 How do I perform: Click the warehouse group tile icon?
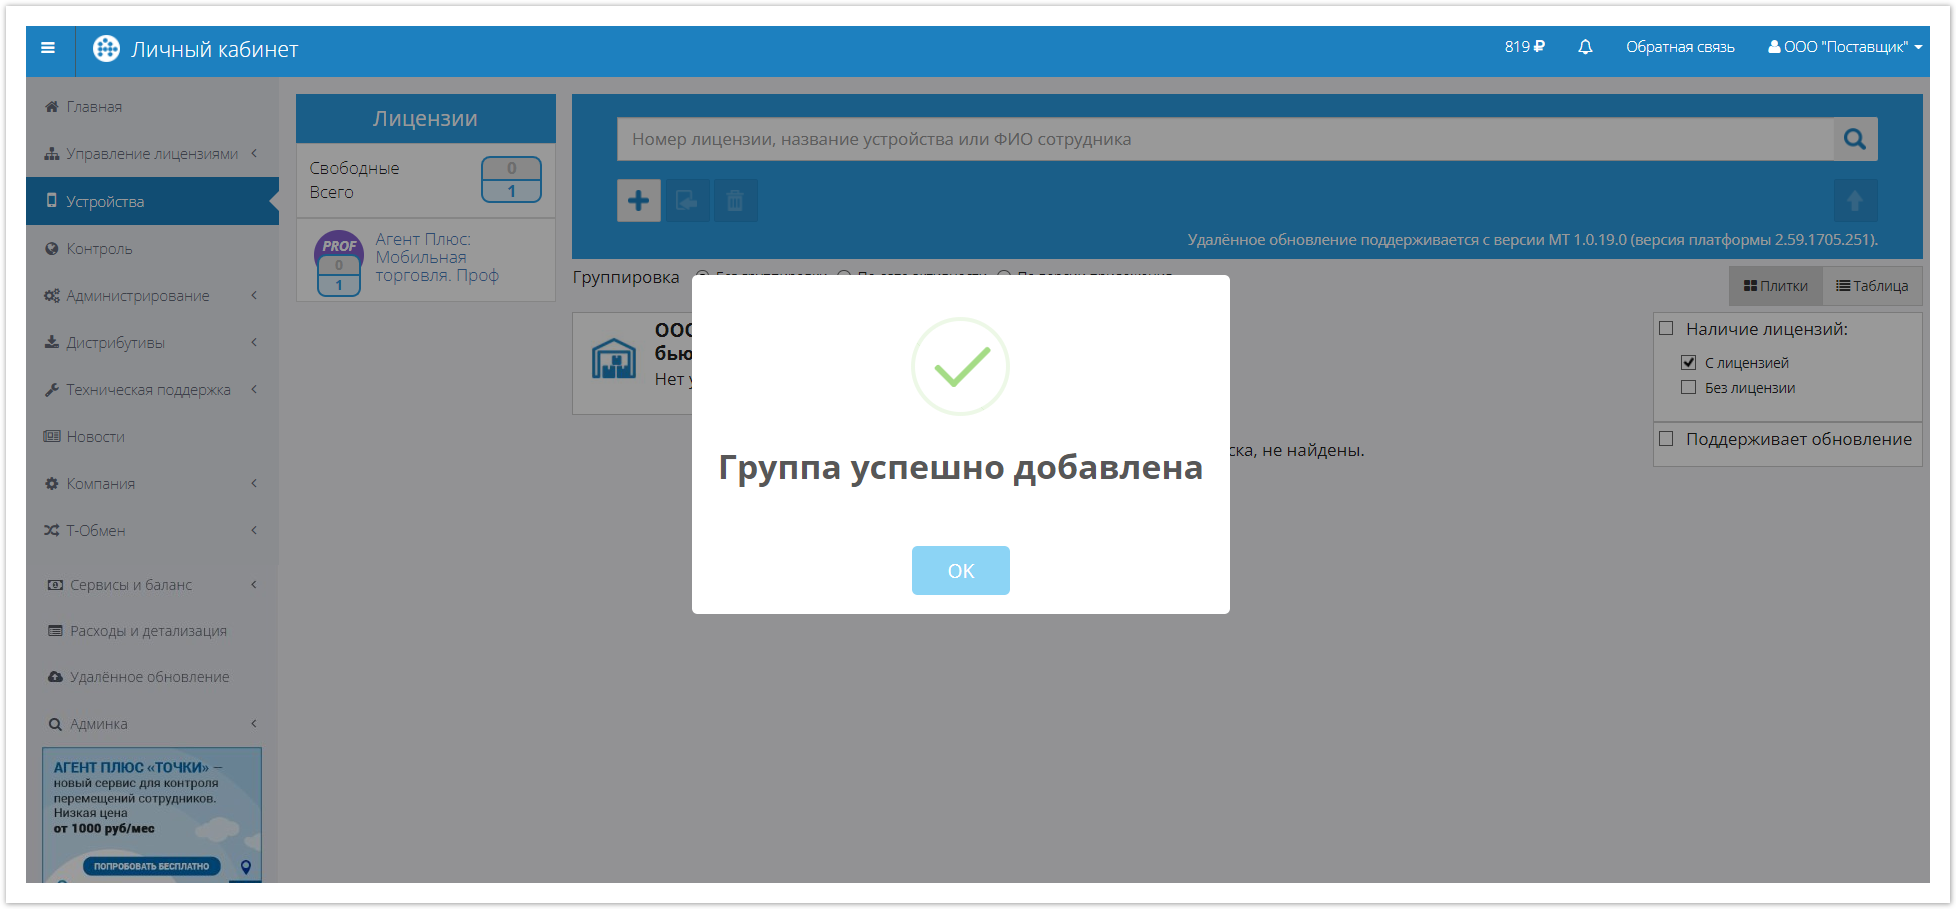click(x=613, y=359)
